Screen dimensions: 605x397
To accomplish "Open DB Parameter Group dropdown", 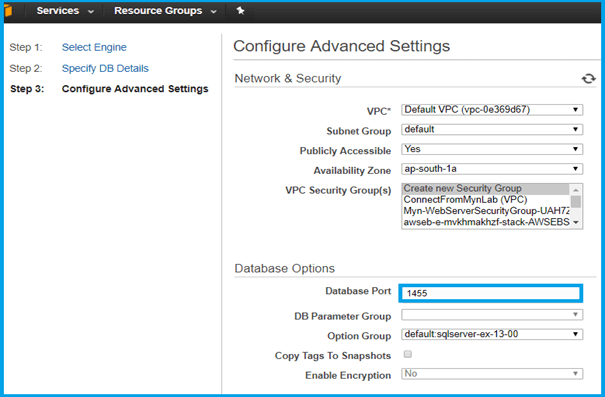I will pyautogui.click(x=492, y=315).
